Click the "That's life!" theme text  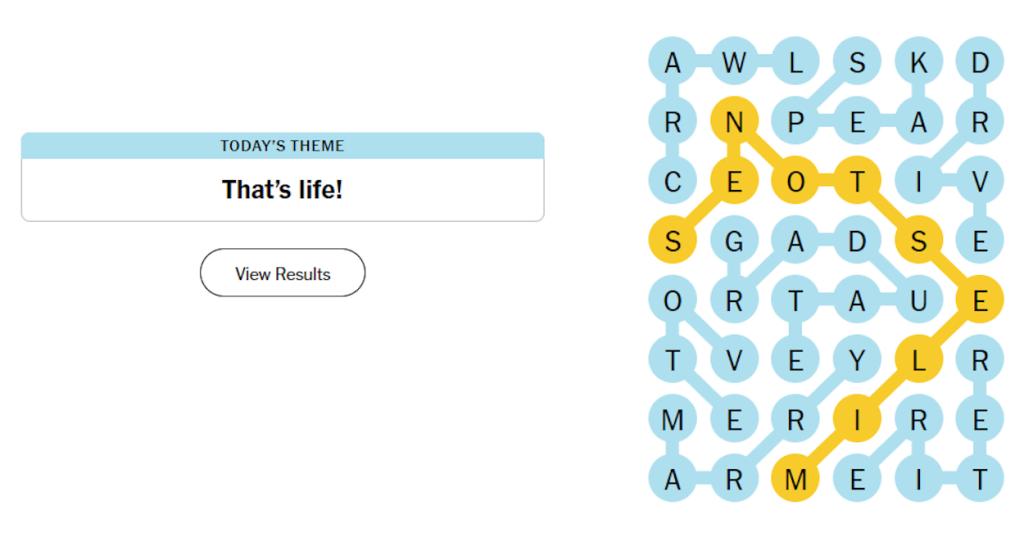pos(282,189)
